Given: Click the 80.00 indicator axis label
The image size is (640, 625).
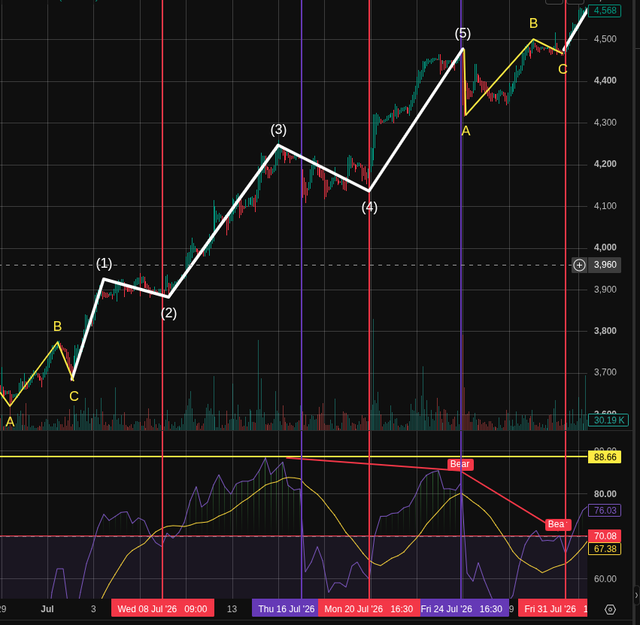Looking at the screenshot, I should click(x=605, y=494).
